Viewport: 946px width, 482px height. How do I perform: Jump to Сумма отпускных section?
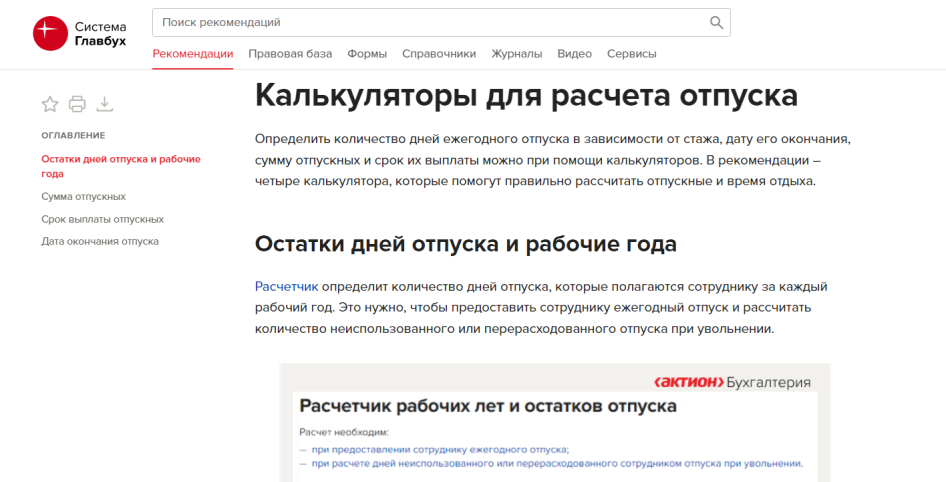[x=83, y=197]
